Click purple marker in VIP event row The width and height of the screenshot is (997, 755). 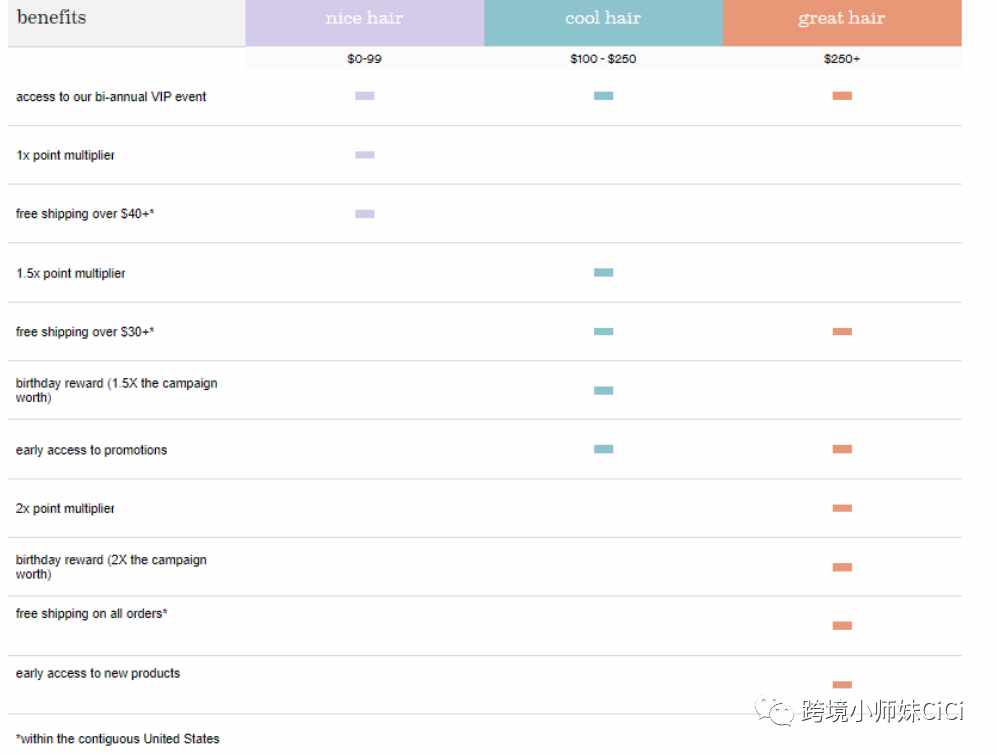point(365,96)
